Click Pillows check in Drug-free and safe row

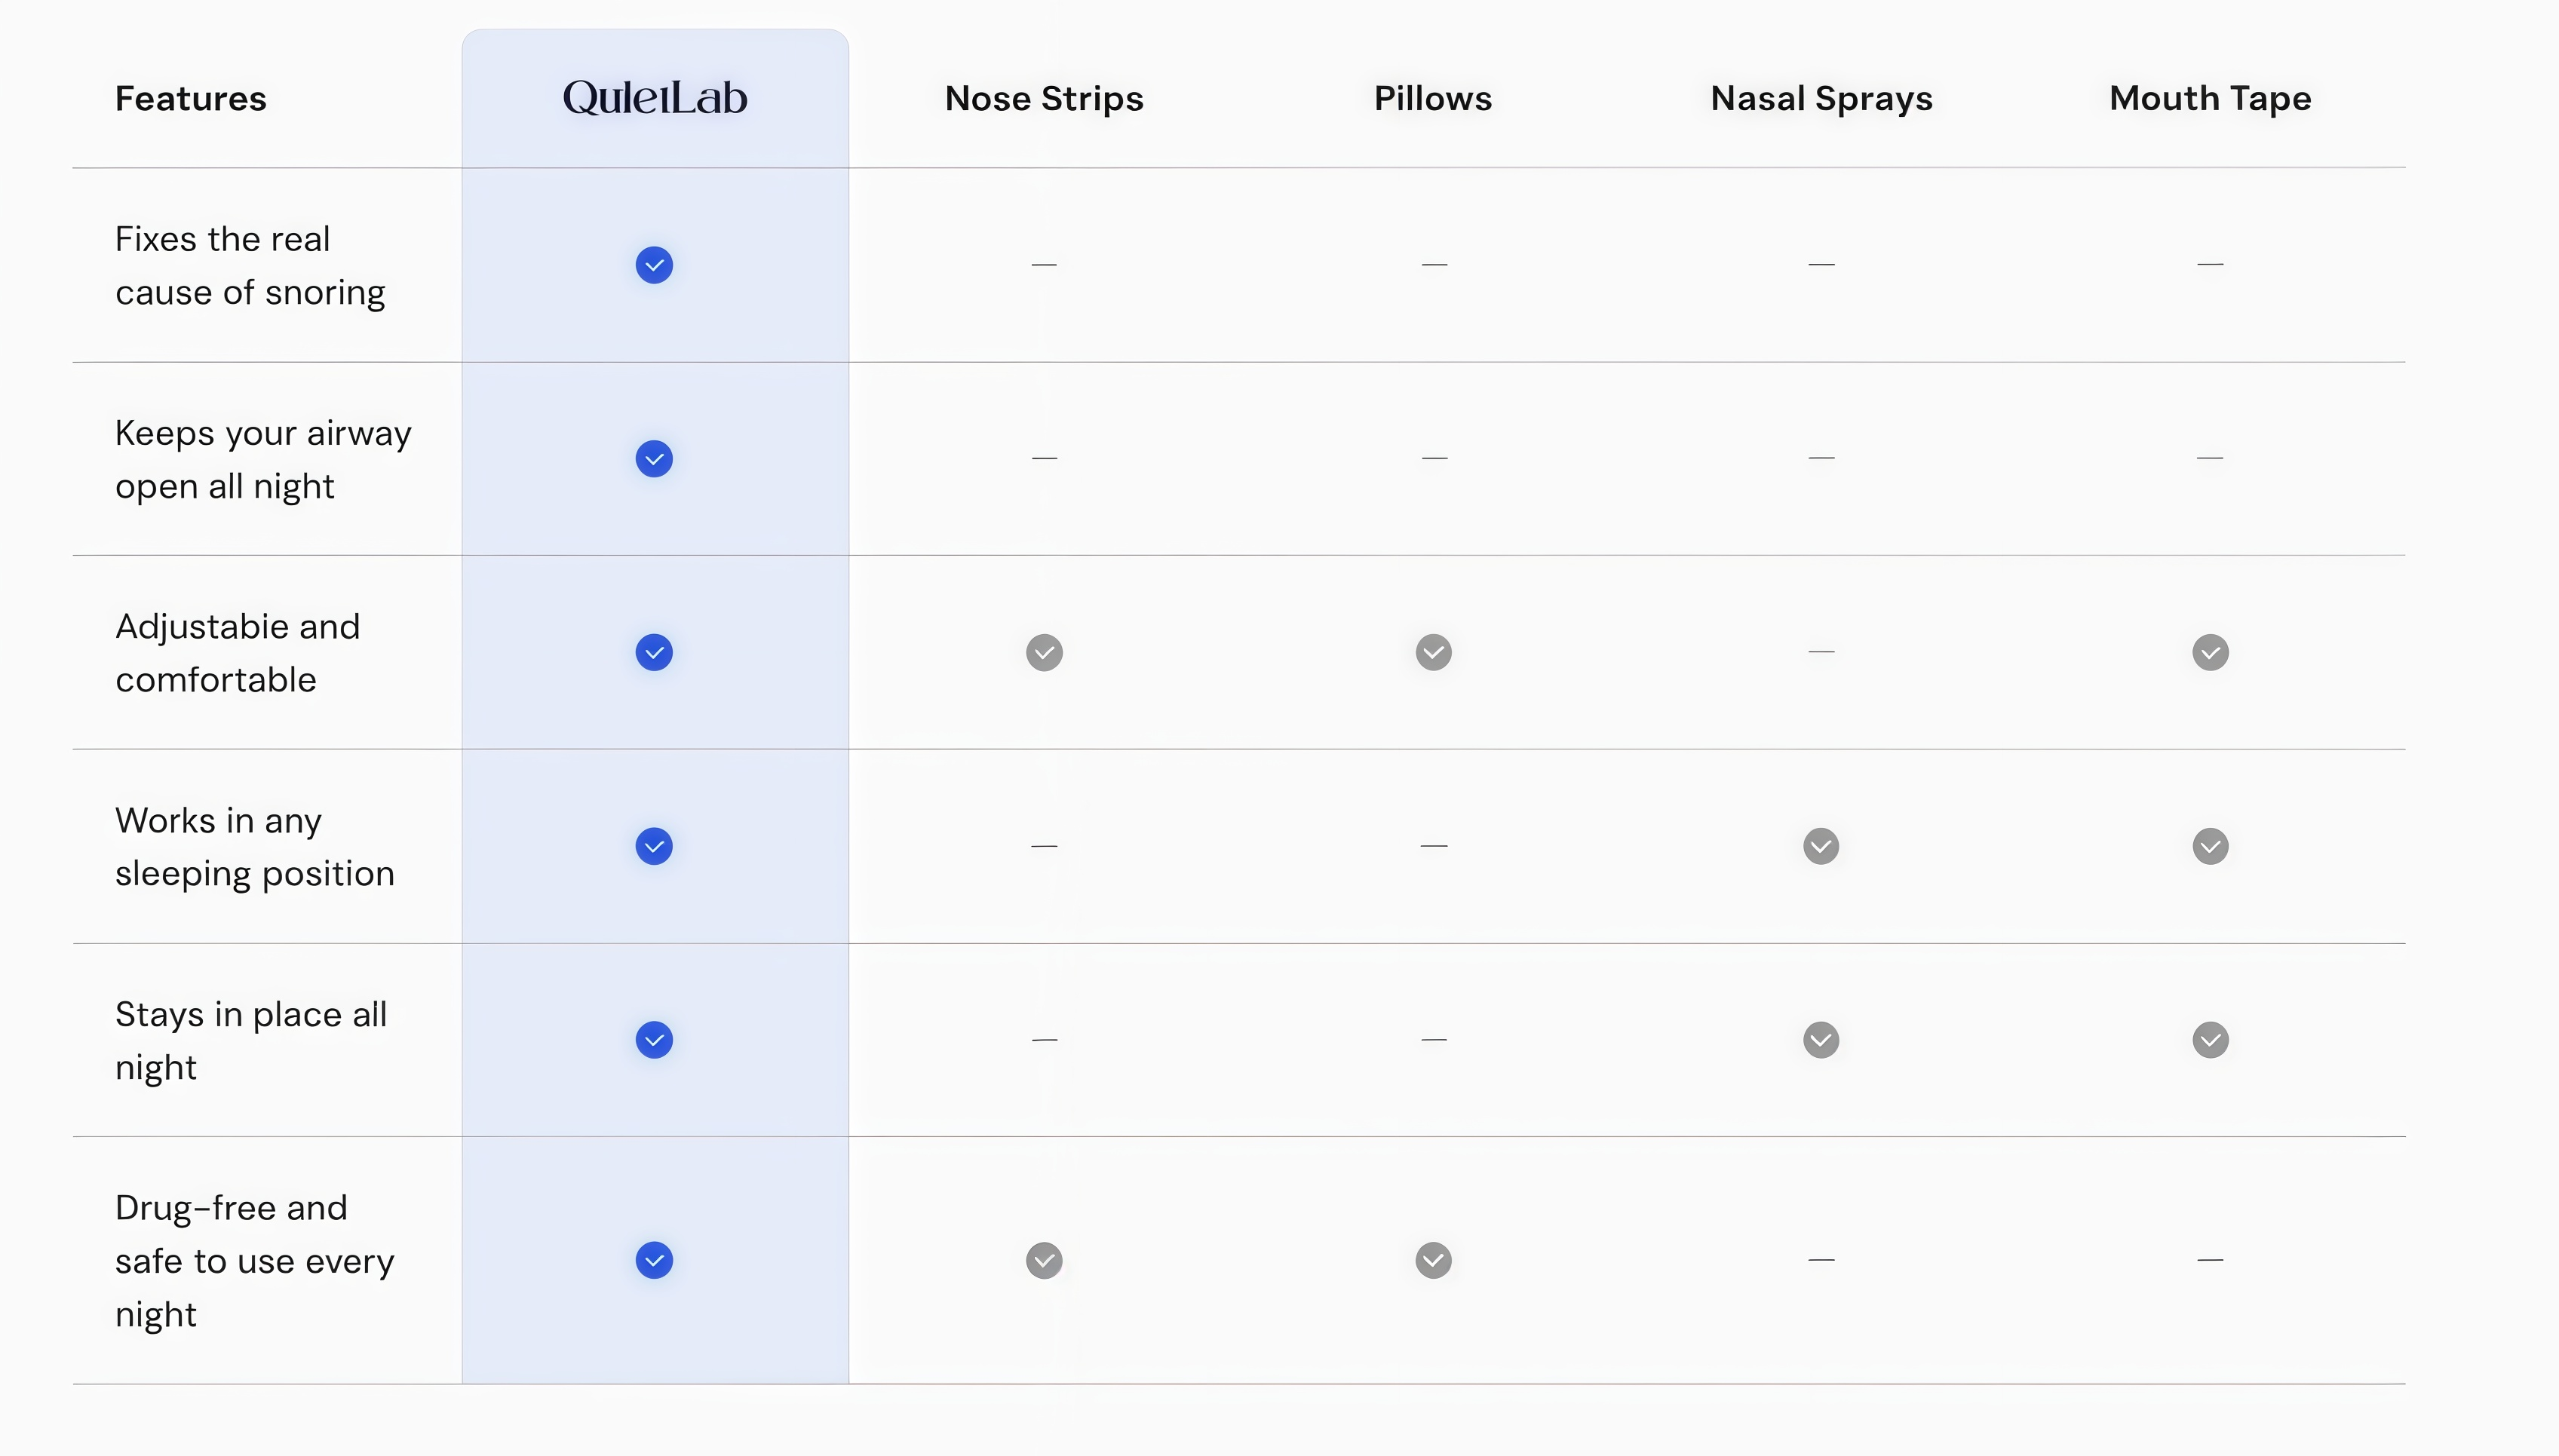click(1433, 1261)
